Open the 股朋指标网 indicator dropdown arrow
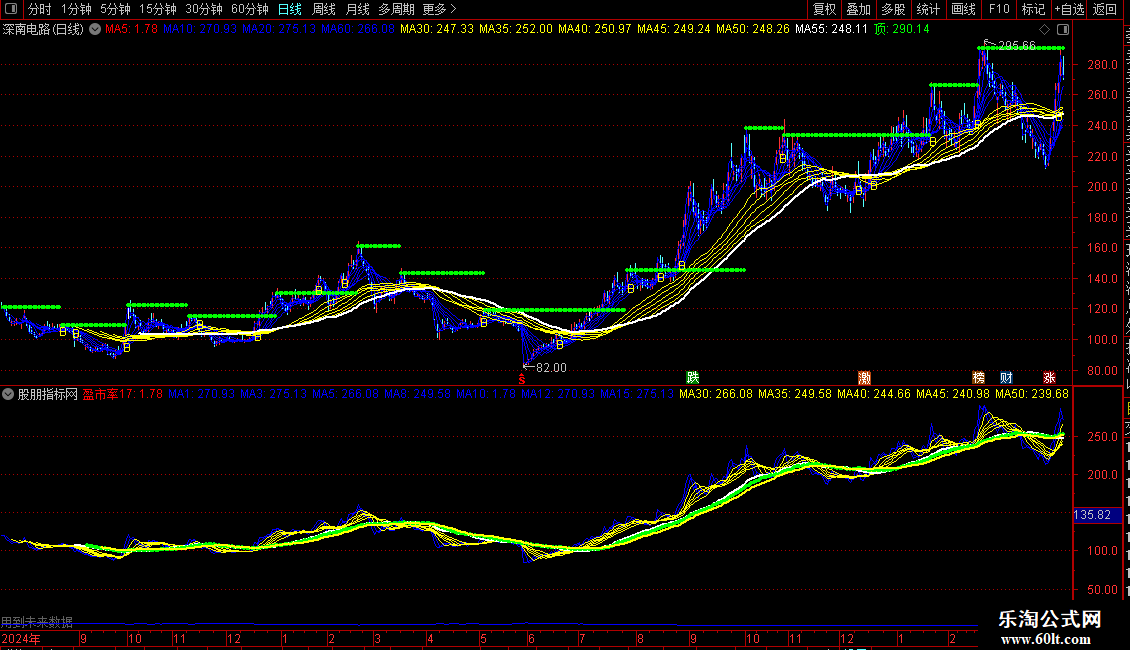Image resolution: width=1130 pixels, height=650 pixels. tap(8, 394)
